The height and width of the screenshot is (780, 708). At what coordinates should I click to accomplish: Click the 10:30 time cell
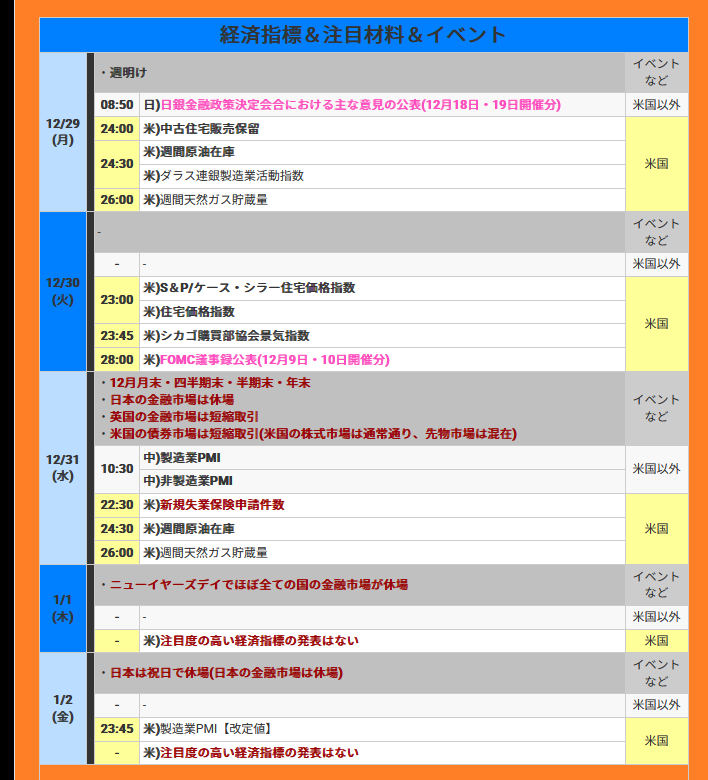click(x=117, y=469)
